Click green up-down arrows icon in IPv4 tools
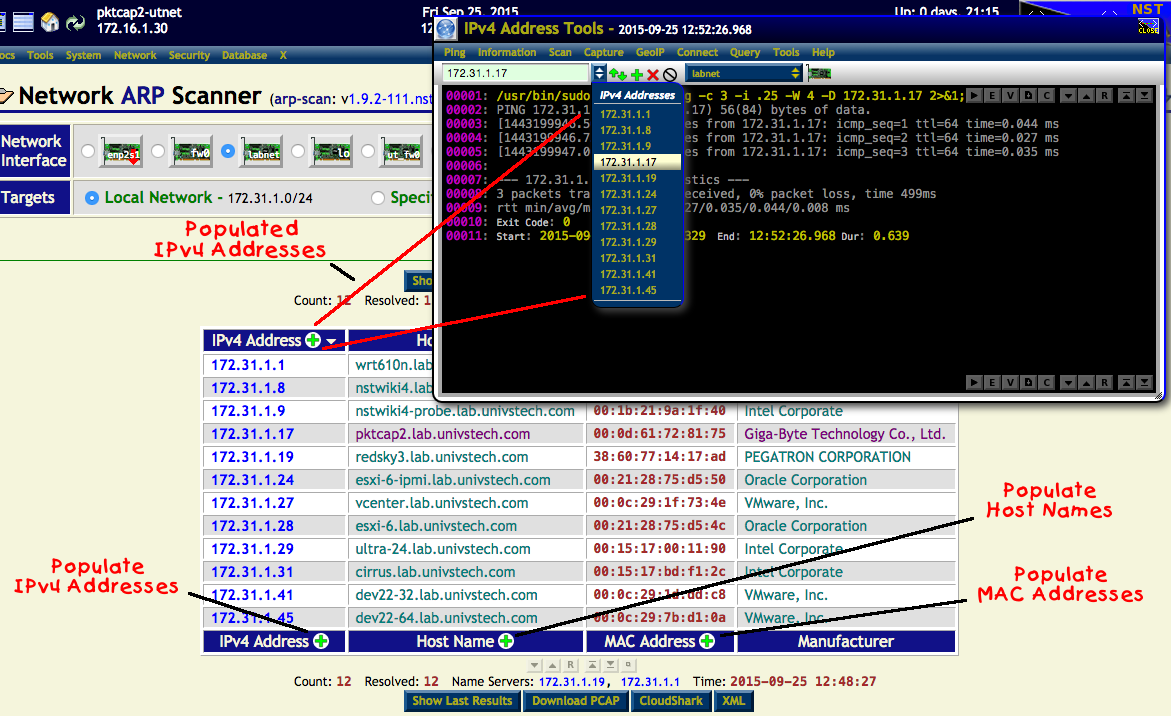This screenshot has height=716, width=1171. 618,74
